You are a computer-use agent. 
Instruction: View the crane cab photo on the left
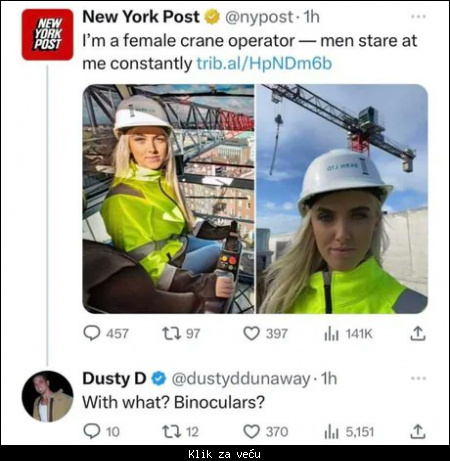coord(168,199)
